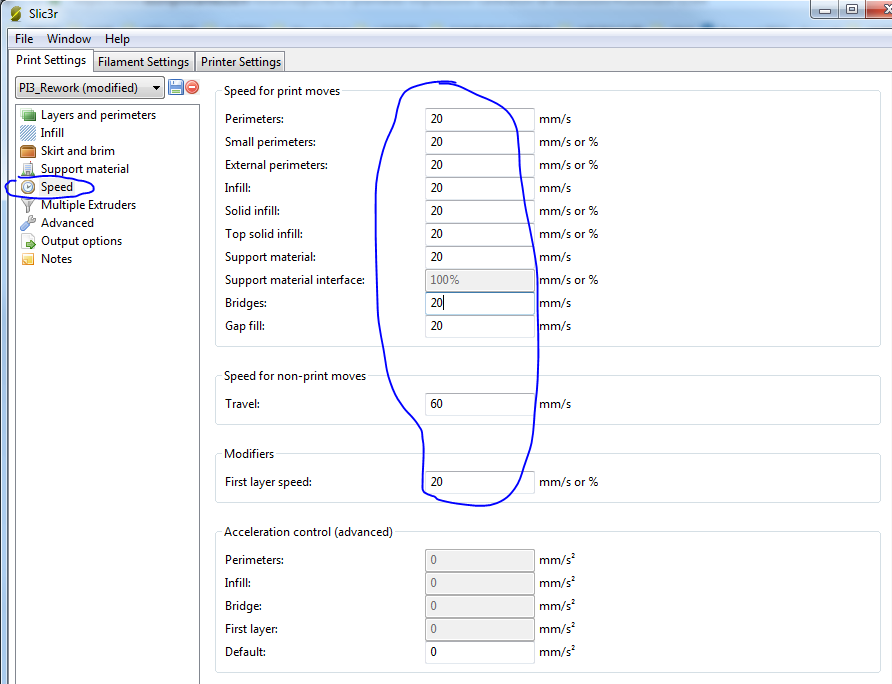Screen dimensions: 892x684
Task: Select the Notes page
Action: 56,259
